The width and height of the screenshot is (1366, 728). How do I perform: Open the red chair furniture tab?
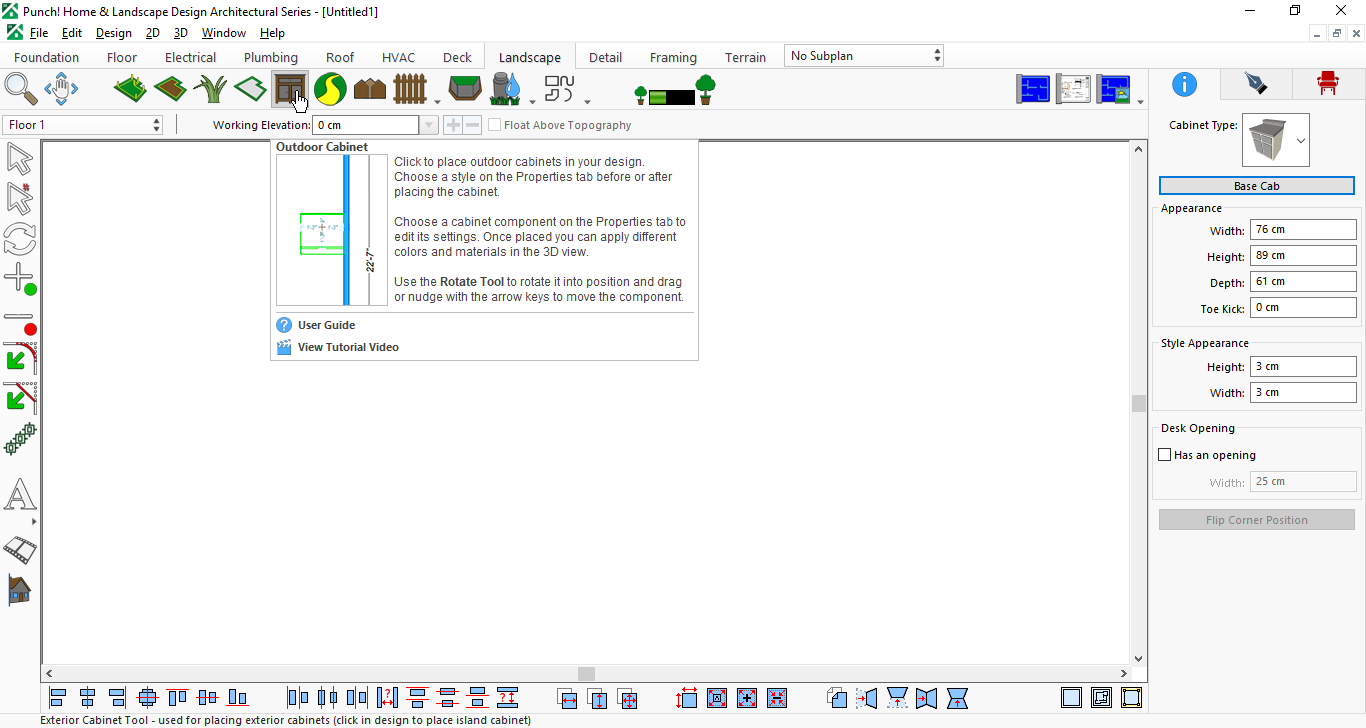pos(1327,84)
